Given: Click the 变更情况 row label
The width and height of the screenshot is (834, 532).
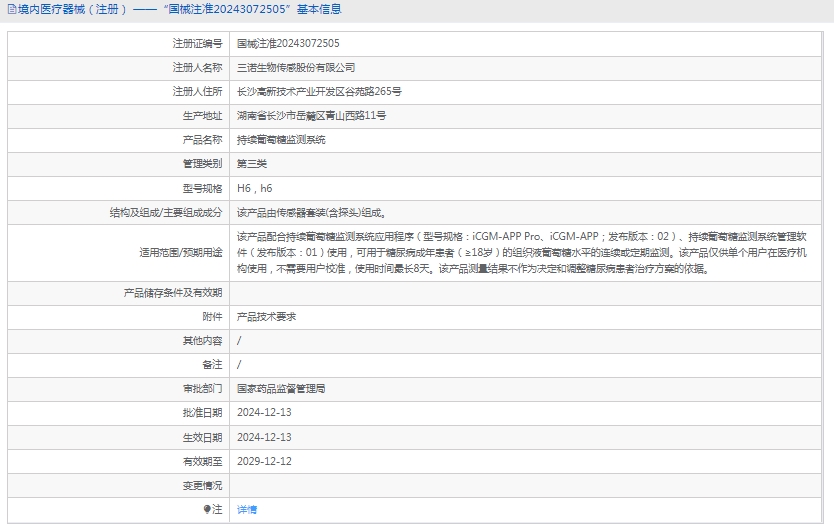Looking at the screenshot, I should [x=202, y=485].
